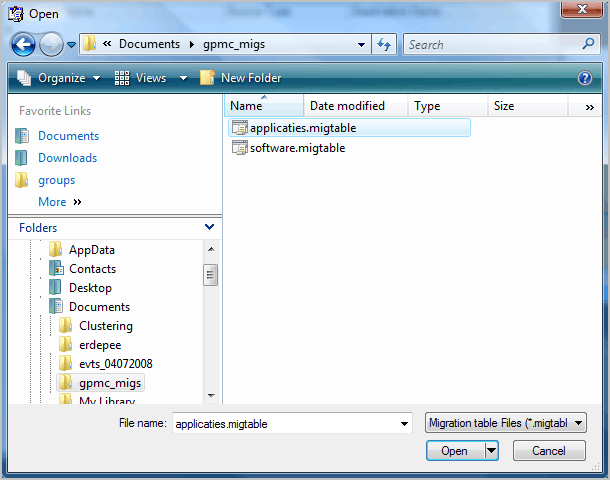Click the Clustering folder icon
The image size is (610, 480).
[65, 326]
